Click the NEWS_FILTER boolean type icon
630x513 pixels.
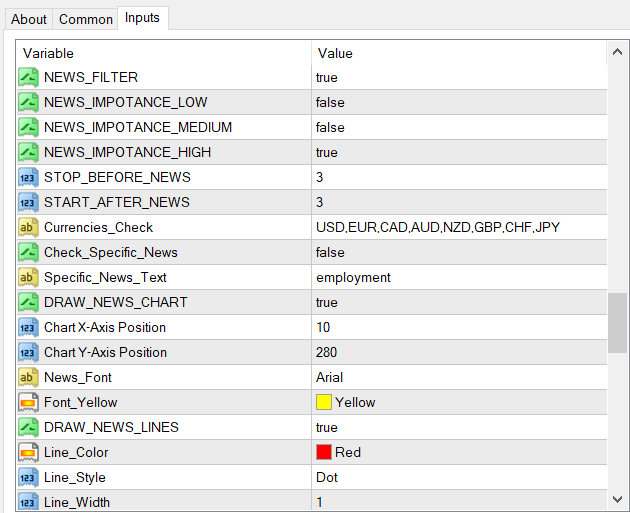click(28, 77)
